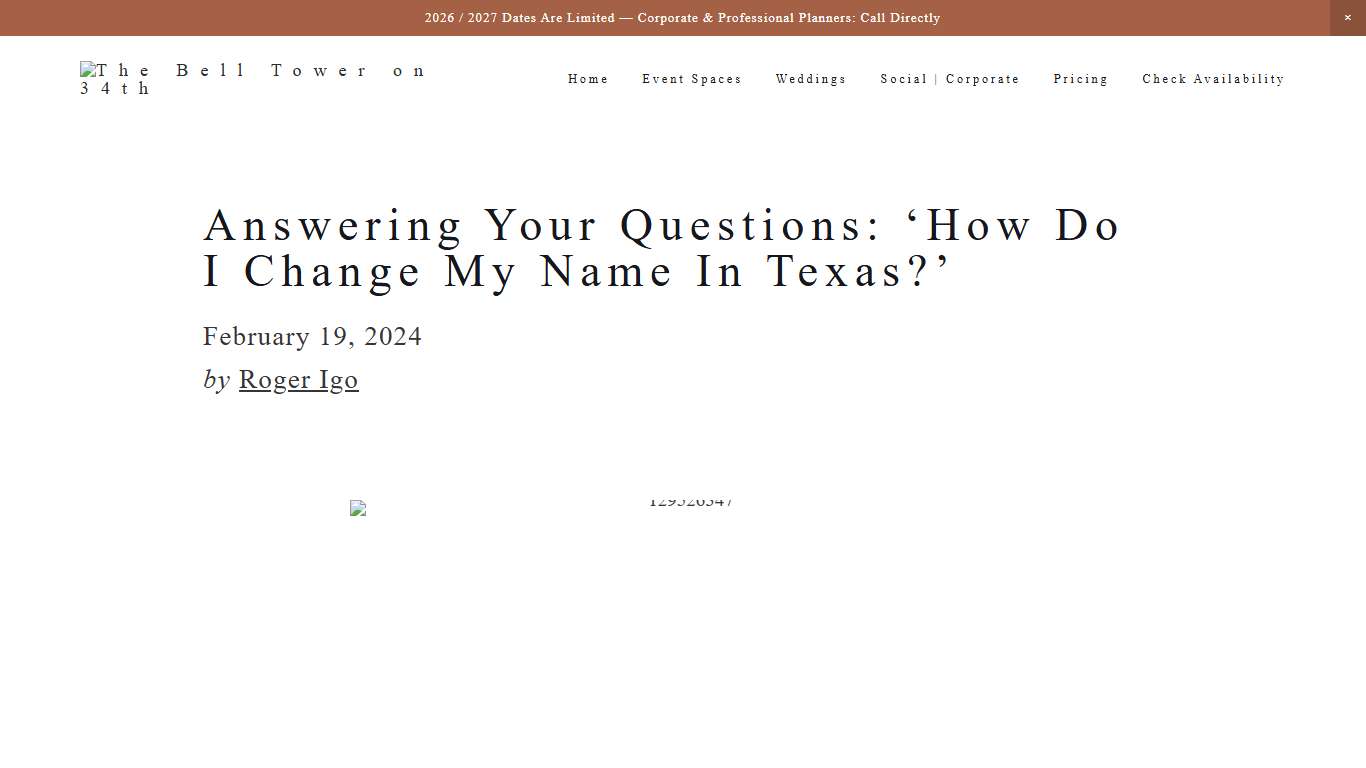The height and width of the screenshot is (768, 1366).
Task: Click the February 19, 2024 date text
Action: click(x=312, y=337)
